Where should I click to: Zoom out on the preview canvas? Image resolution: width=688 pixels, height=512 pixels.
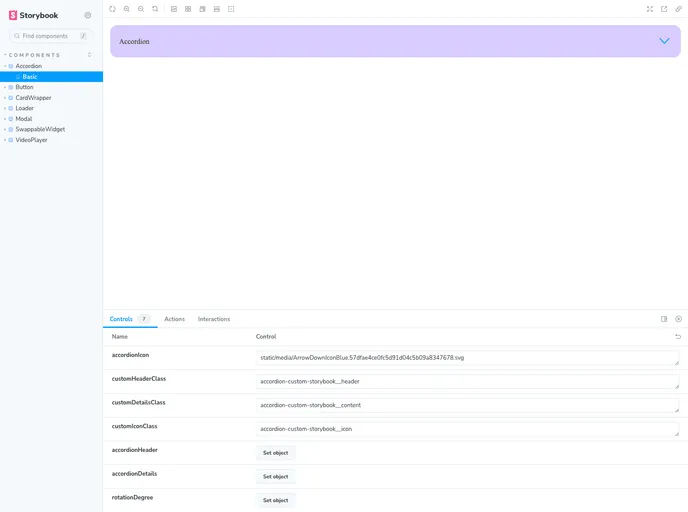click(x=141, y=9)
